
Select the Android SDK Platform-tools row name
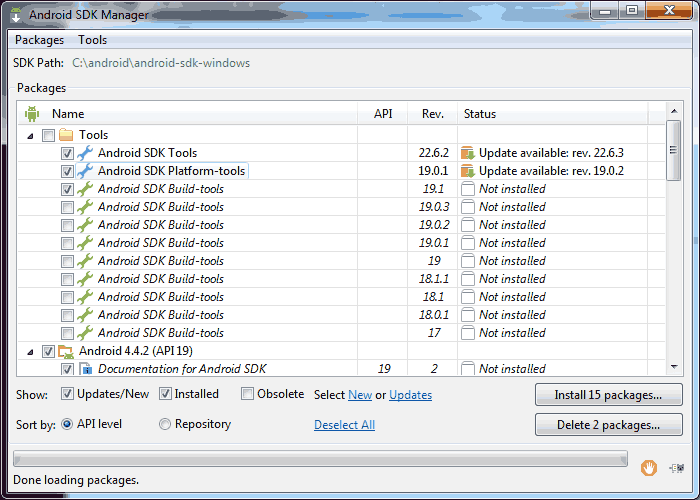[171, 171]
